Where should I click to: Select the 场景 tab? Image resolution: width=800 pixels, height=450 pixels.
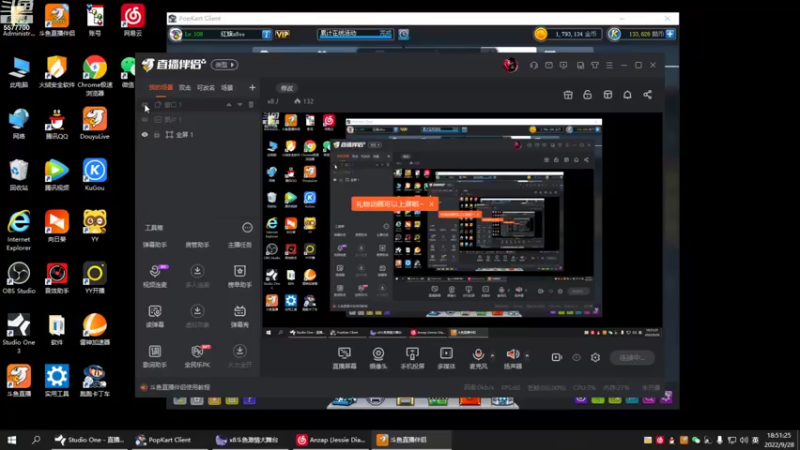point(227,88)
